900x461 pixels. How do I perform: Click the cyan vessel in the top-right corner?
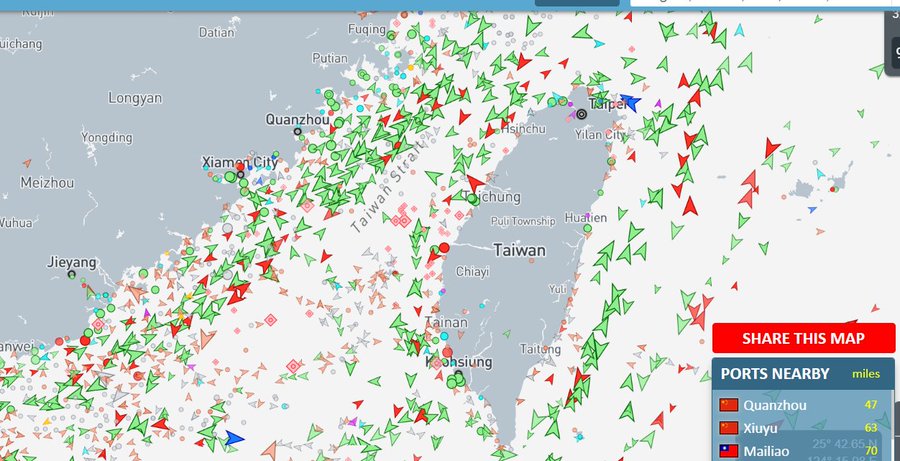[739, 30]
